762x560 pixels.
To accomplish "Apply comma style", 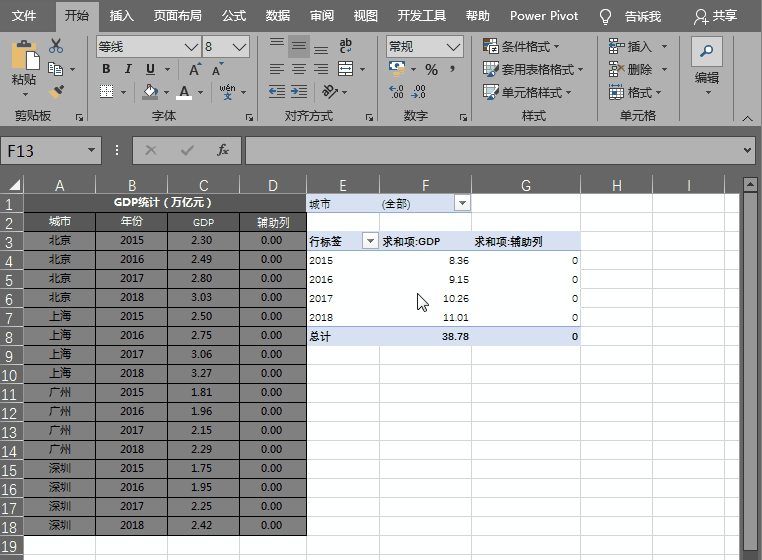I will coord(452,69).
